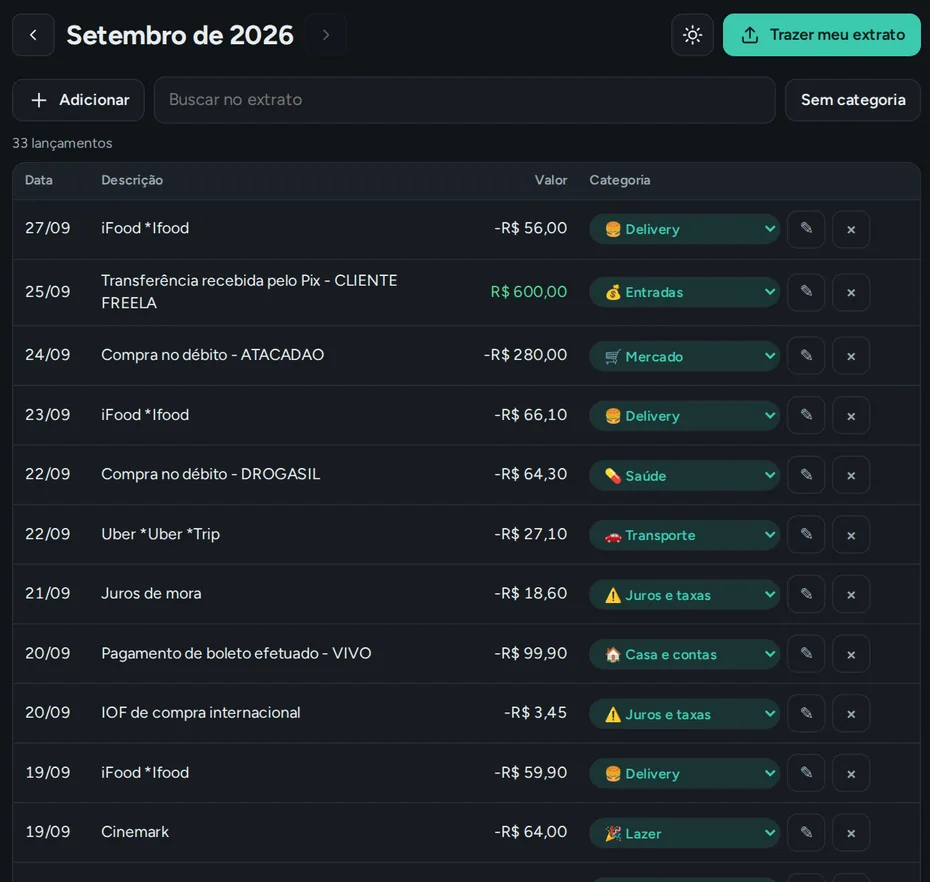
Task: Delete the Uber Trip entry
Action: [851, 534]
